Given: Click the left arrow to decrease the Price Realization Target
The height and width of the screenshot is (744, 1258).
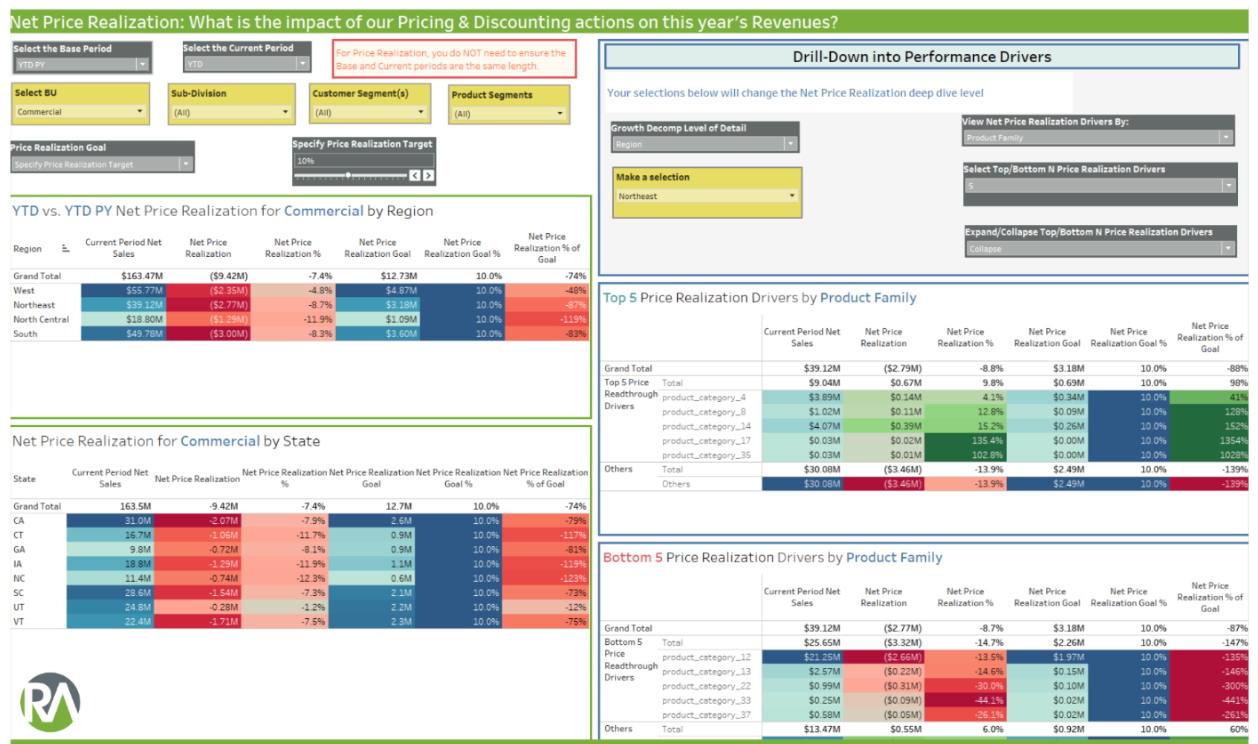Looking at the screenshot, I should (413, 175).
